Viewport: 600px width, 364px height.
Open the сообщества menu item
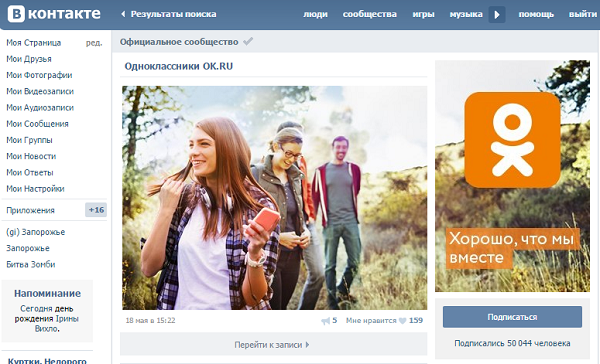(x=370, y=15)
